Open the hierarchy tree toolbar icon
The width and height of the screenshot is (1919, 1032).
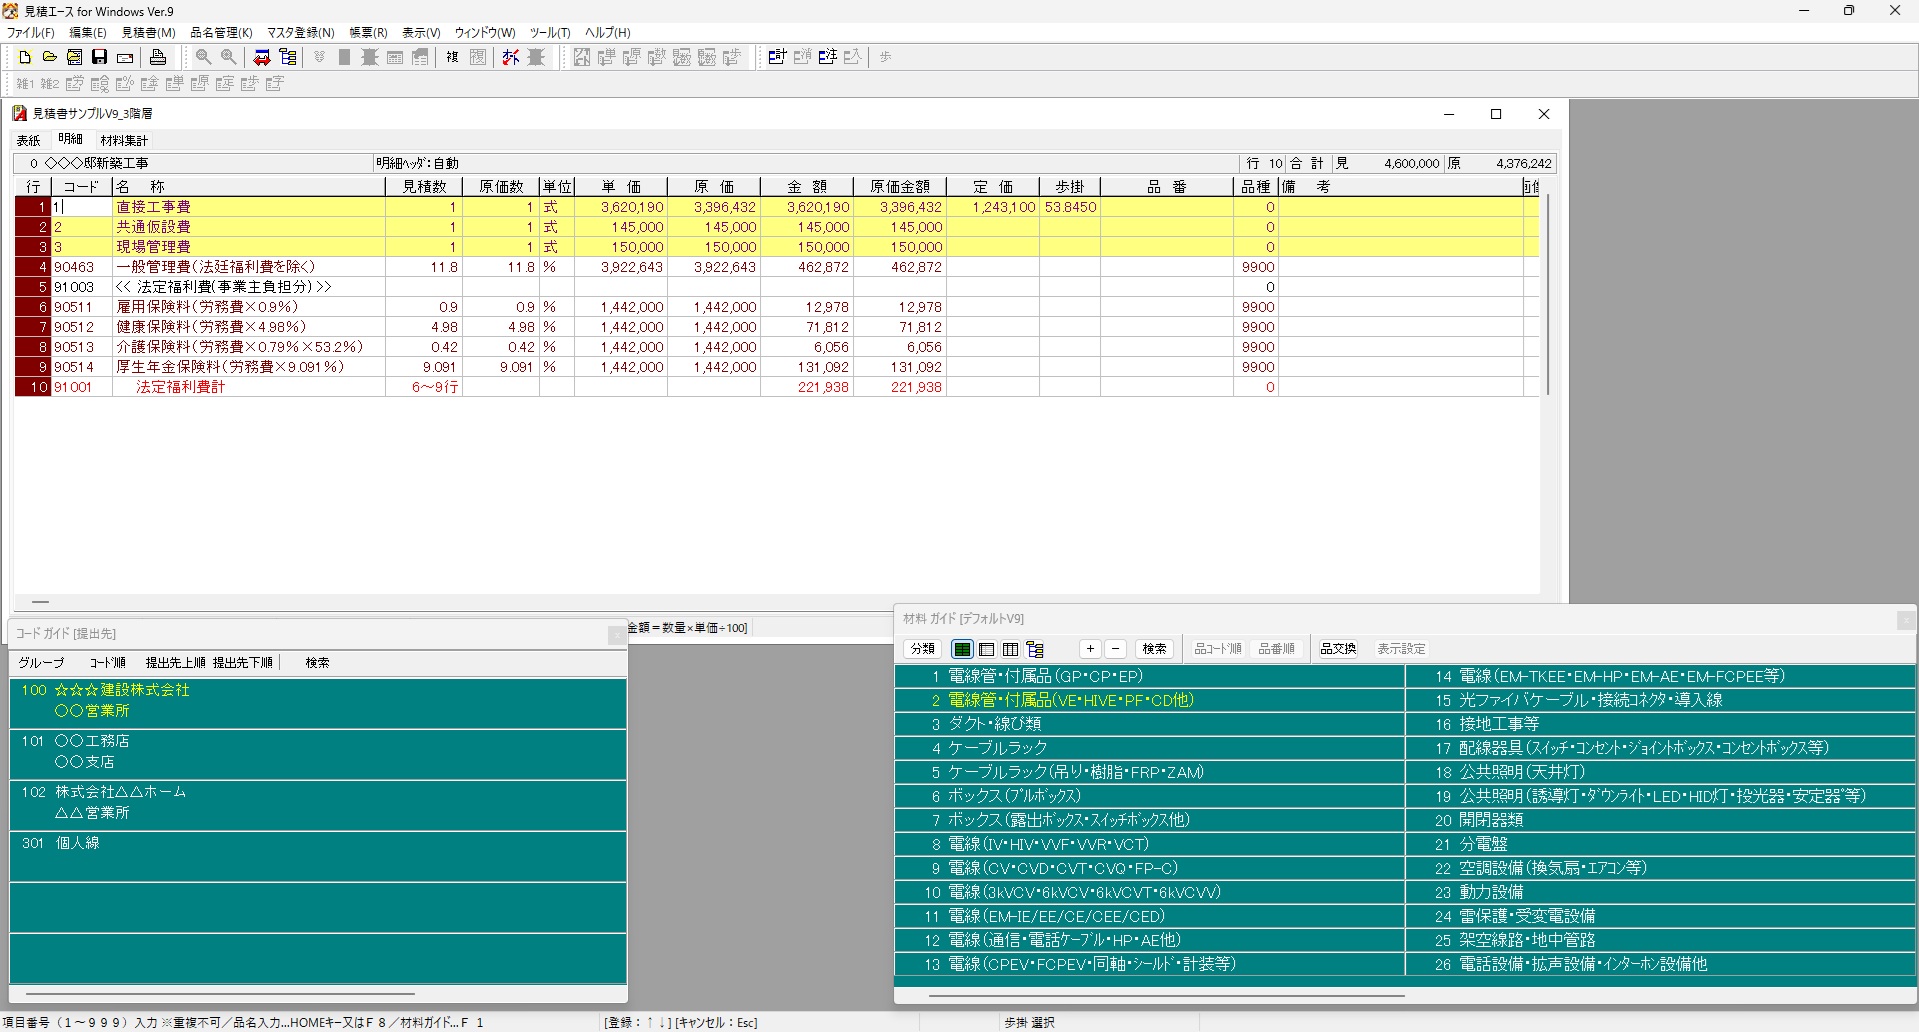pos(288,57)
